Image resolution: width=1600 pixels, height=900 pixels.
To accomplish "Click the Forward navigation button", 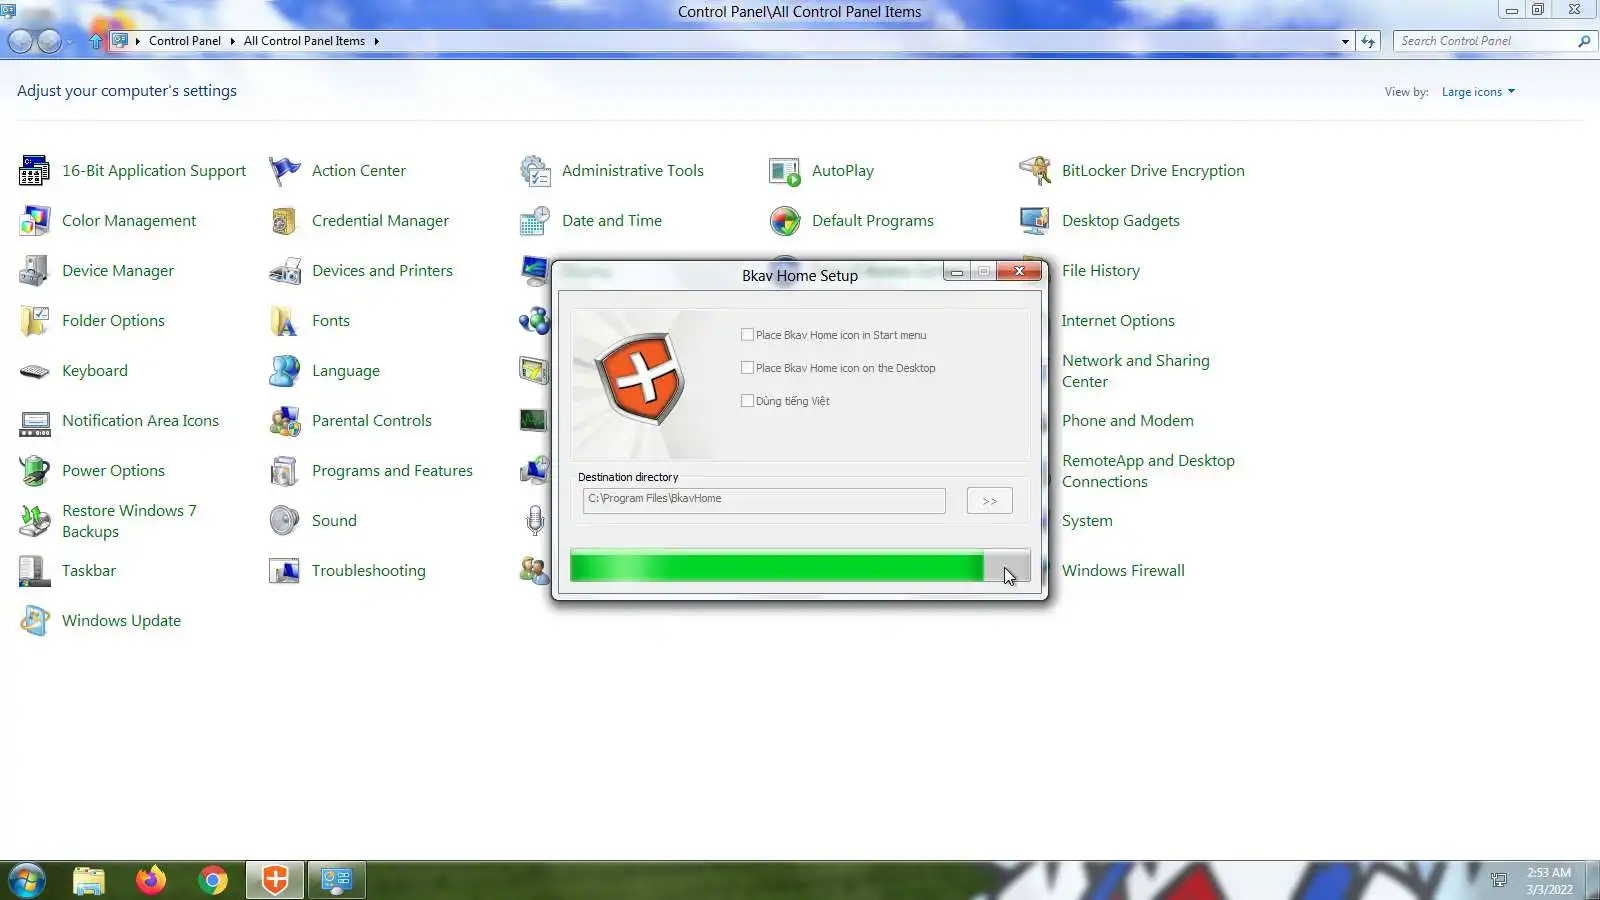I will pyautogui.click(x=49, y=41).
